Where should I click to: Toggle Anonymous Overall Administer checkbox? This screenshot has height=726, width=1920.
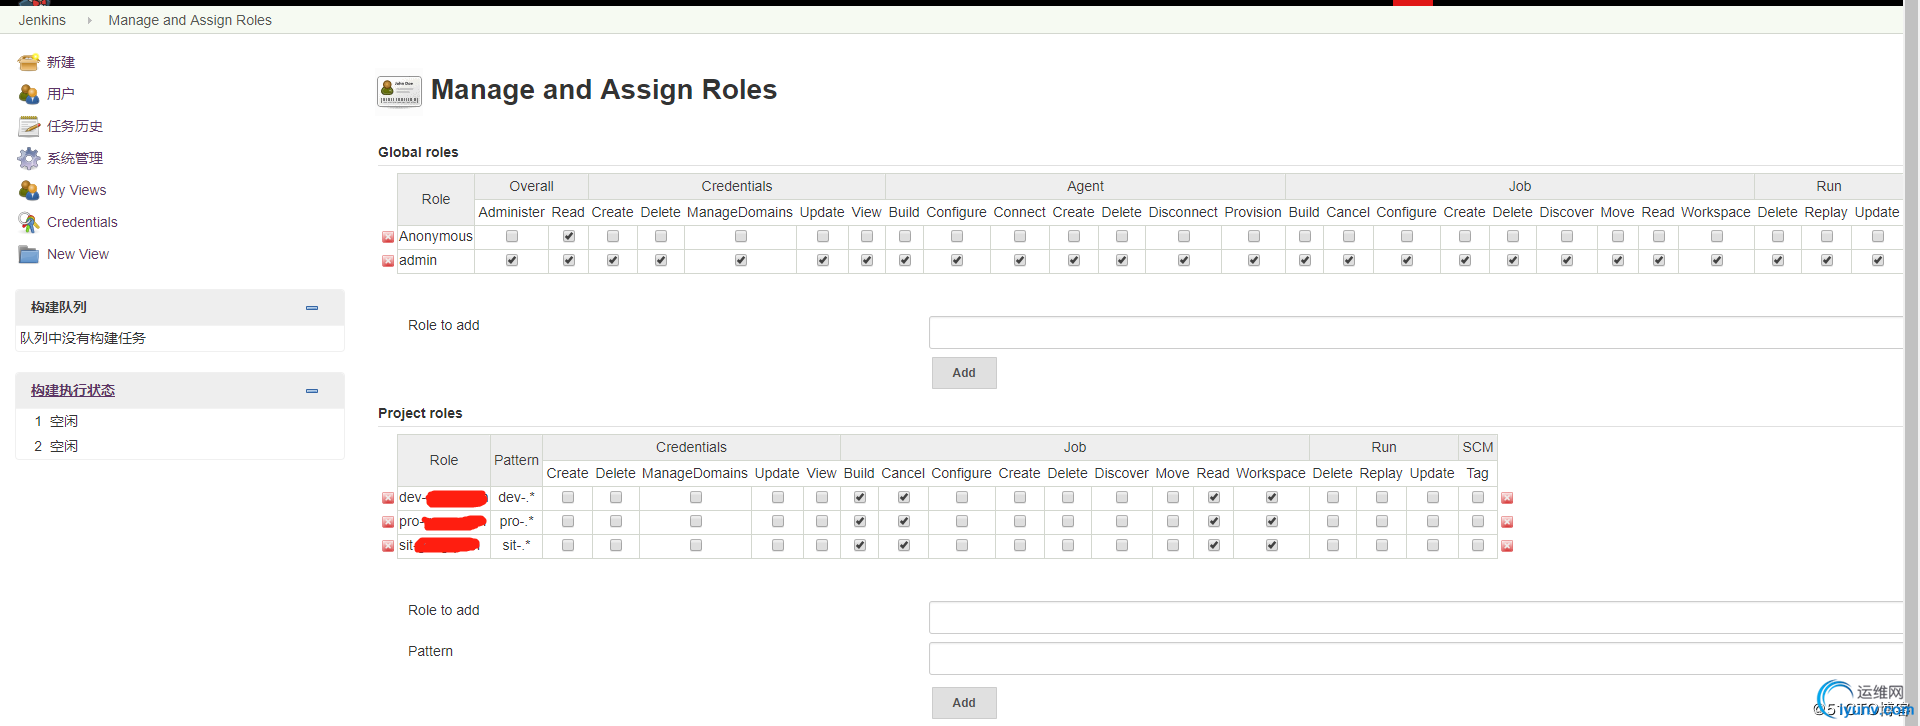[512, 236]
